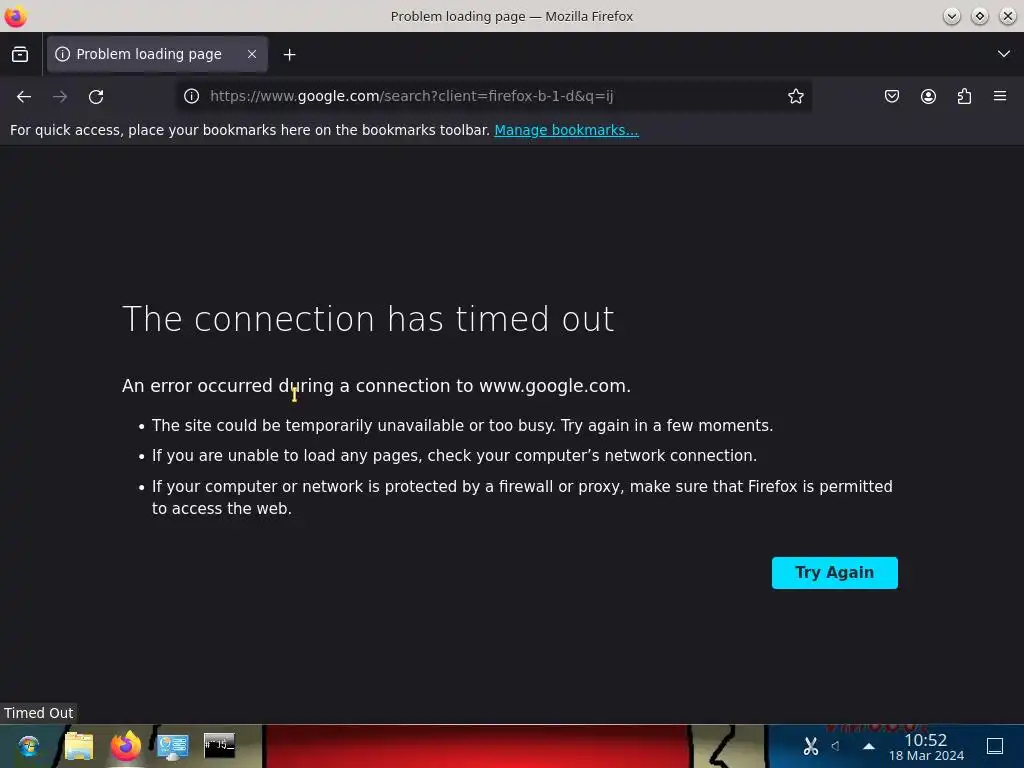Maximize the Firefox window
Image resolution: width=1024 pixels, height=768 pixels.
980,16
